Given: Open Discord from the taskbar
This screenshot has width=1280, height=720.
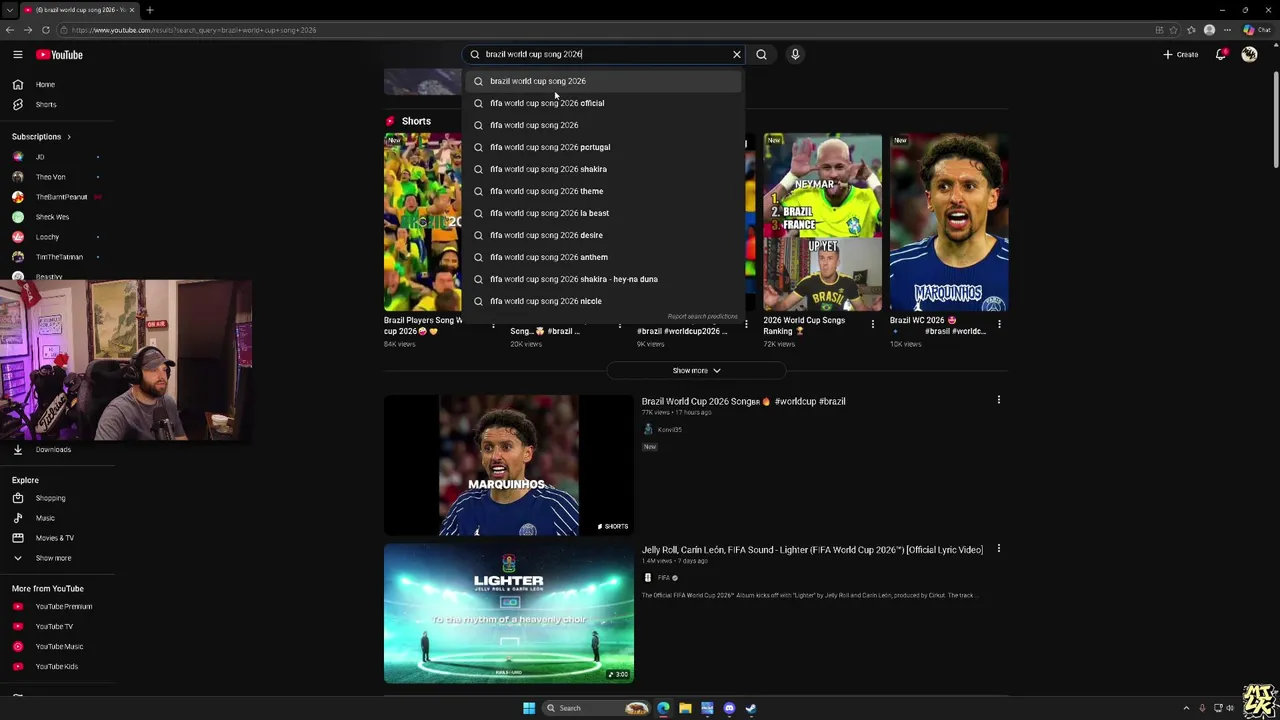Looking at the screenshot, I should click(x=729, y=708).
